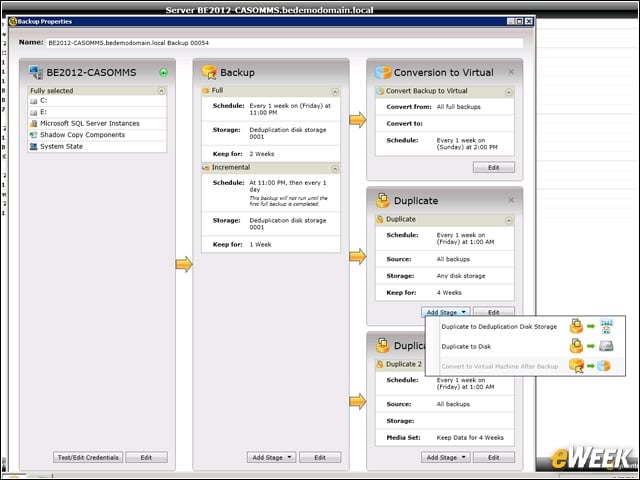Viewport: 640px width, 480px height.
Task: Click the Duplicate section small icon
Action: 380,219
